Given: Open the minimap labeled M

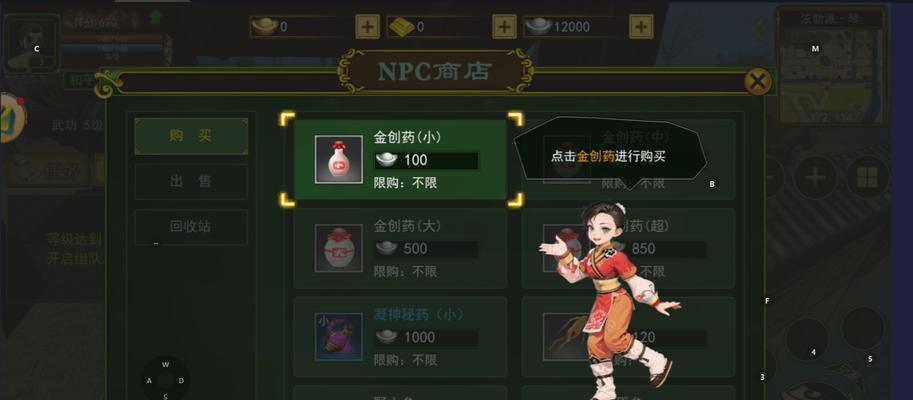Looking at the screenshot, I should pyautogui.click(x=832, y=67).
